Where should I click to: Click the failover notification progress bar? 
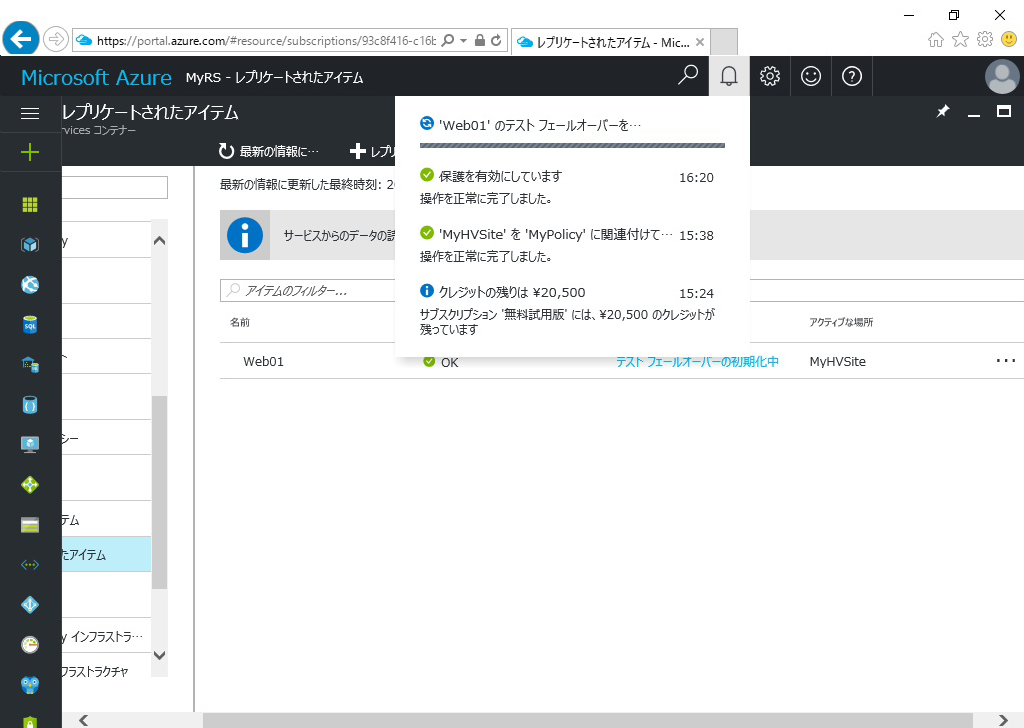[x=572, y=146]
